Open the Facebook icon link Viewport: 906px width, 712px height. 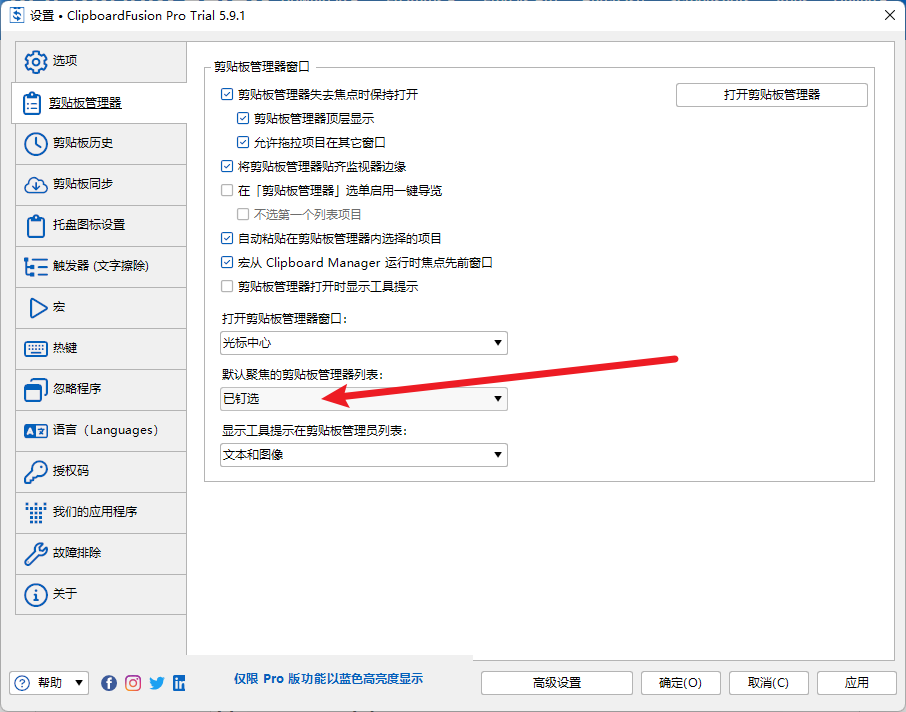pos(109,683)
